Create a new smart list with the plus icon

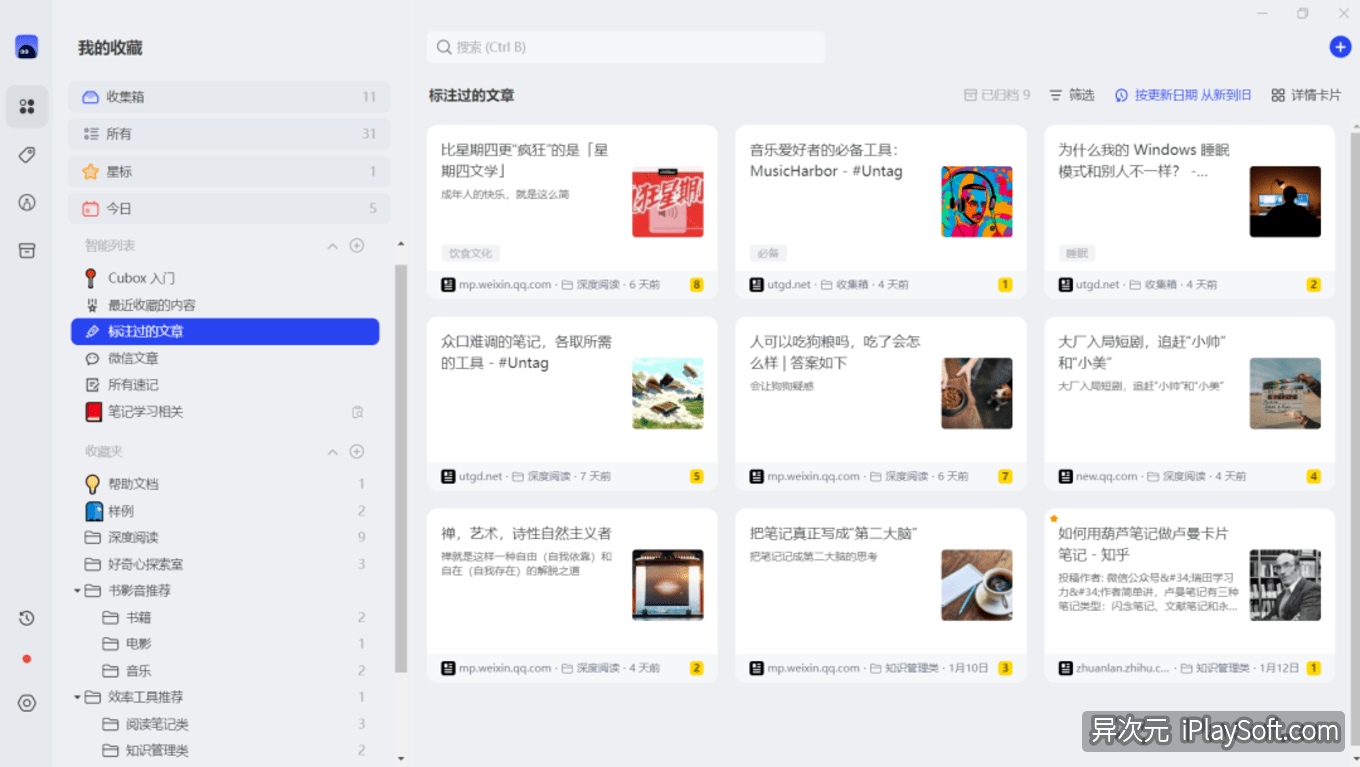coord(357,245)
